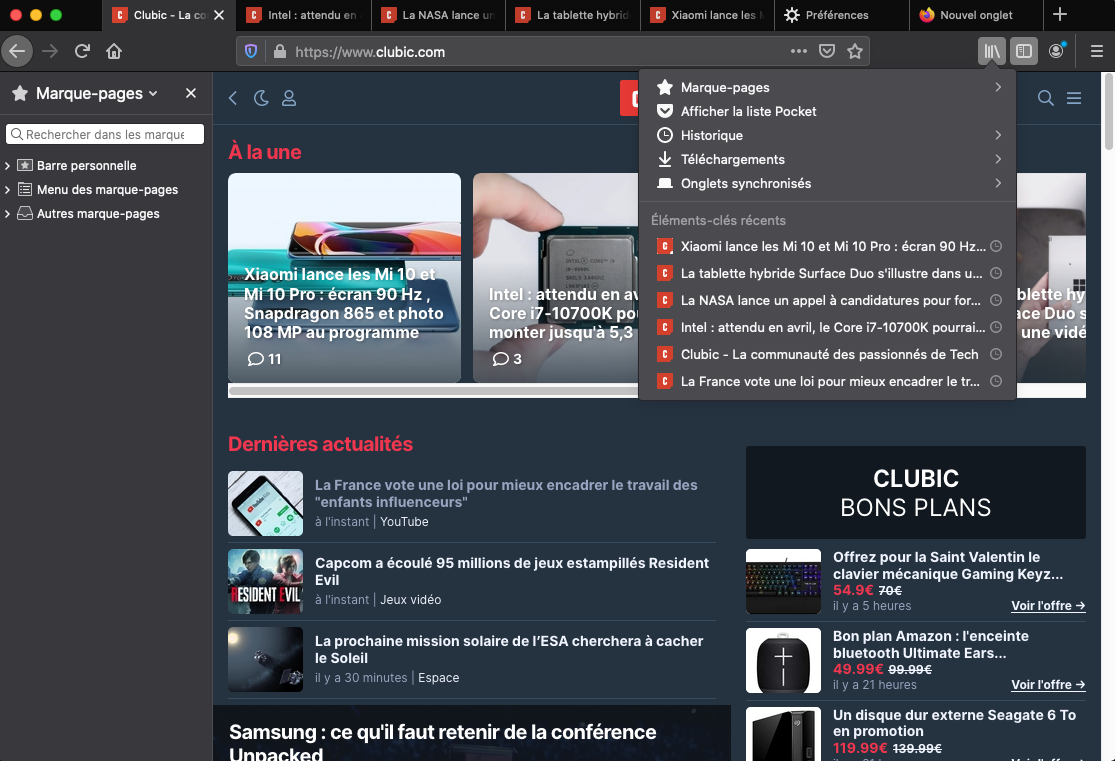Open ESA mission solaire article link
This screenshot has width=1115, height=761.
[509, 649]
